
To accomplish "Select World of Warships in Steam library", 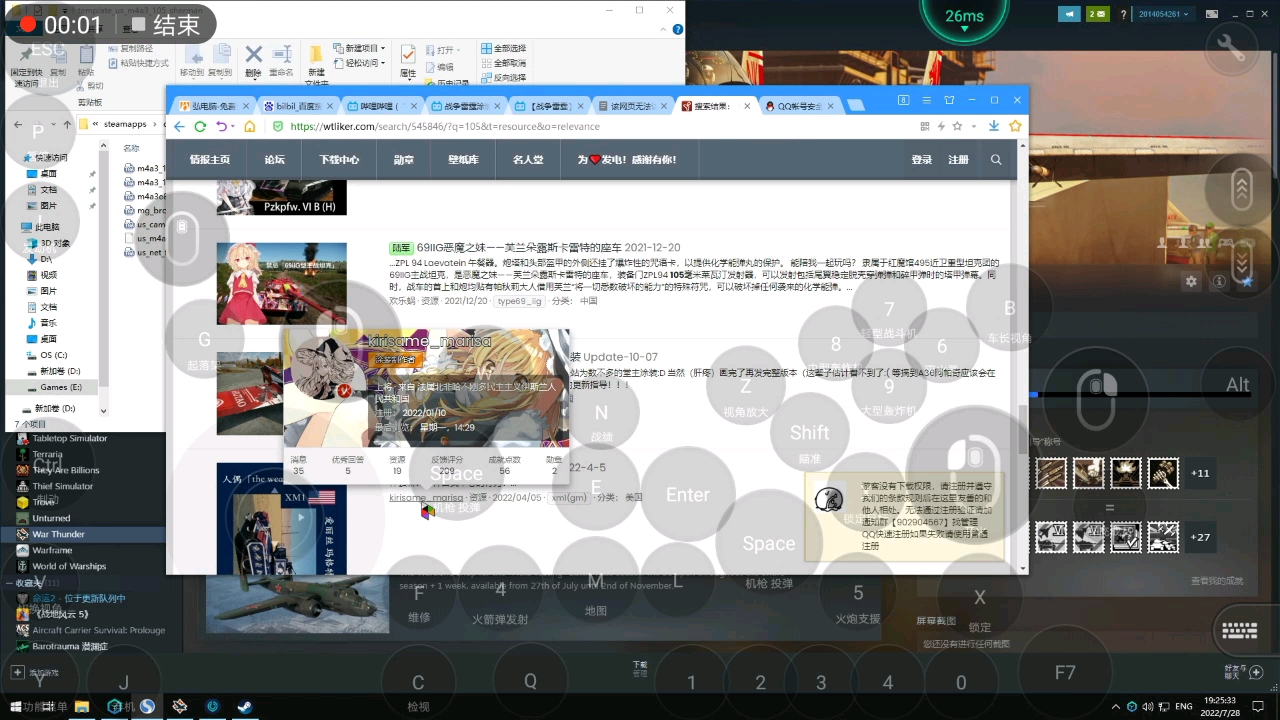I will coord(83,566).
